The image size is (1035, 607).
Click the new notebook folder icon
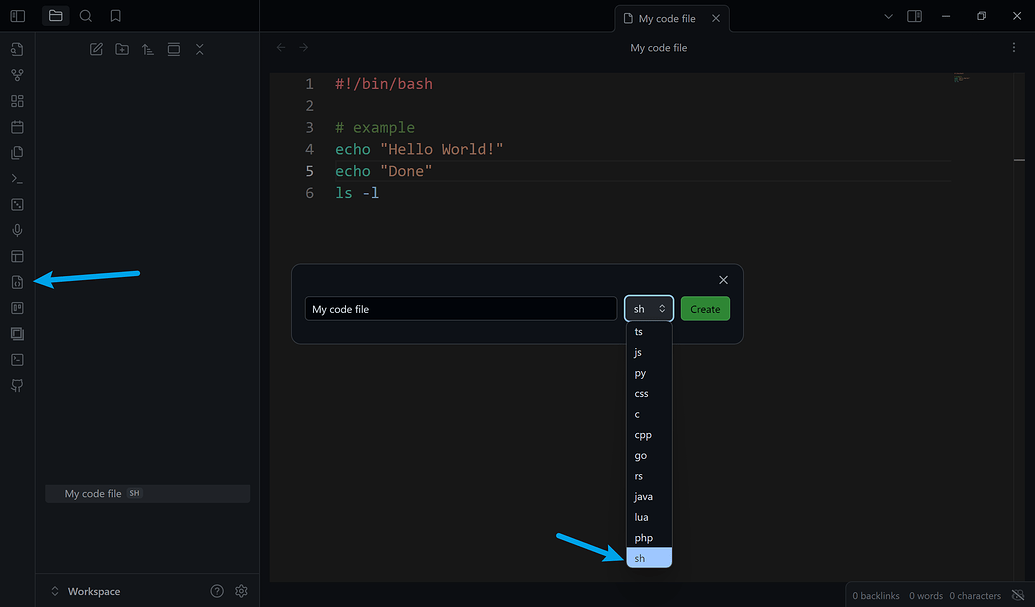tap(121, 48)
